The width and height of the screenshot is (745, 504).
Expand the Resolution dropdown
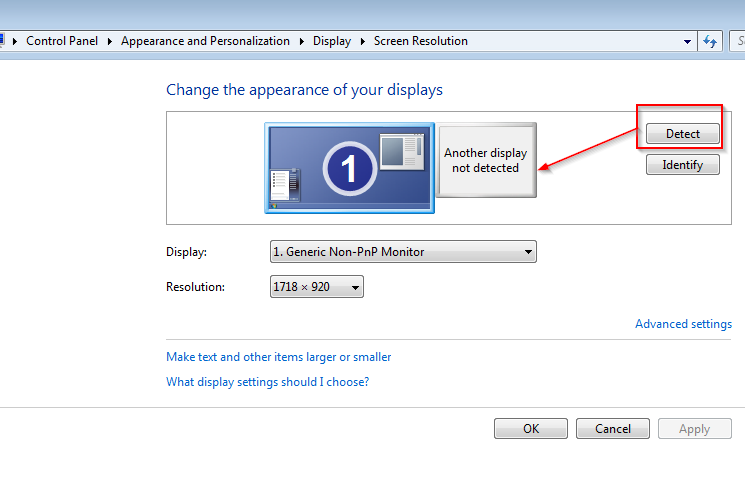pyautogui.click(x=316, y=287)
